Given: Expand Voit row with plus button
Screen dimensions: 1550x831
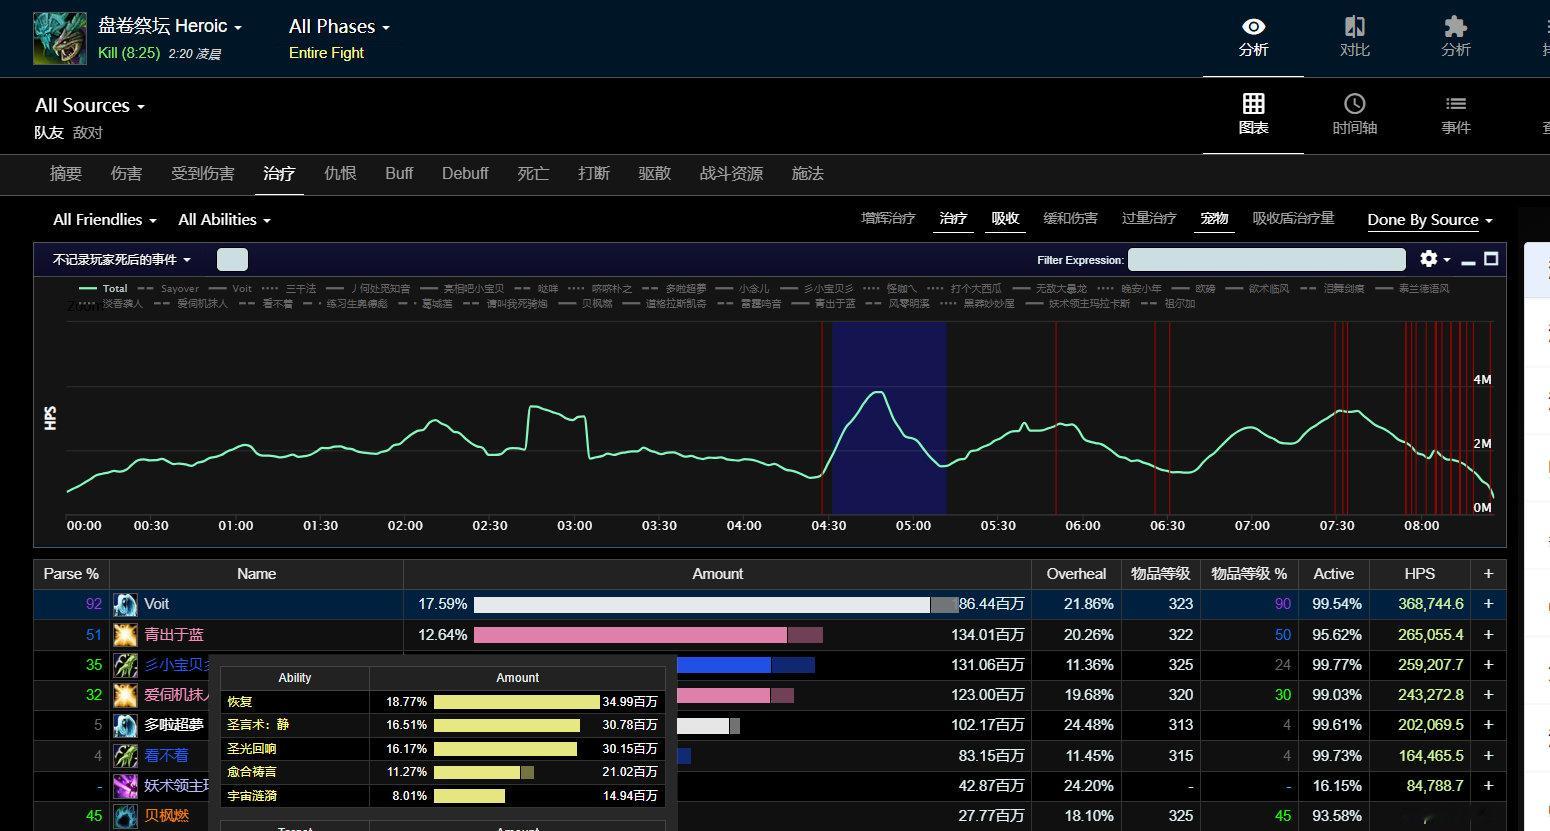Looking at the screenshot, I should pyautogui.click(x=1488, y=604).
